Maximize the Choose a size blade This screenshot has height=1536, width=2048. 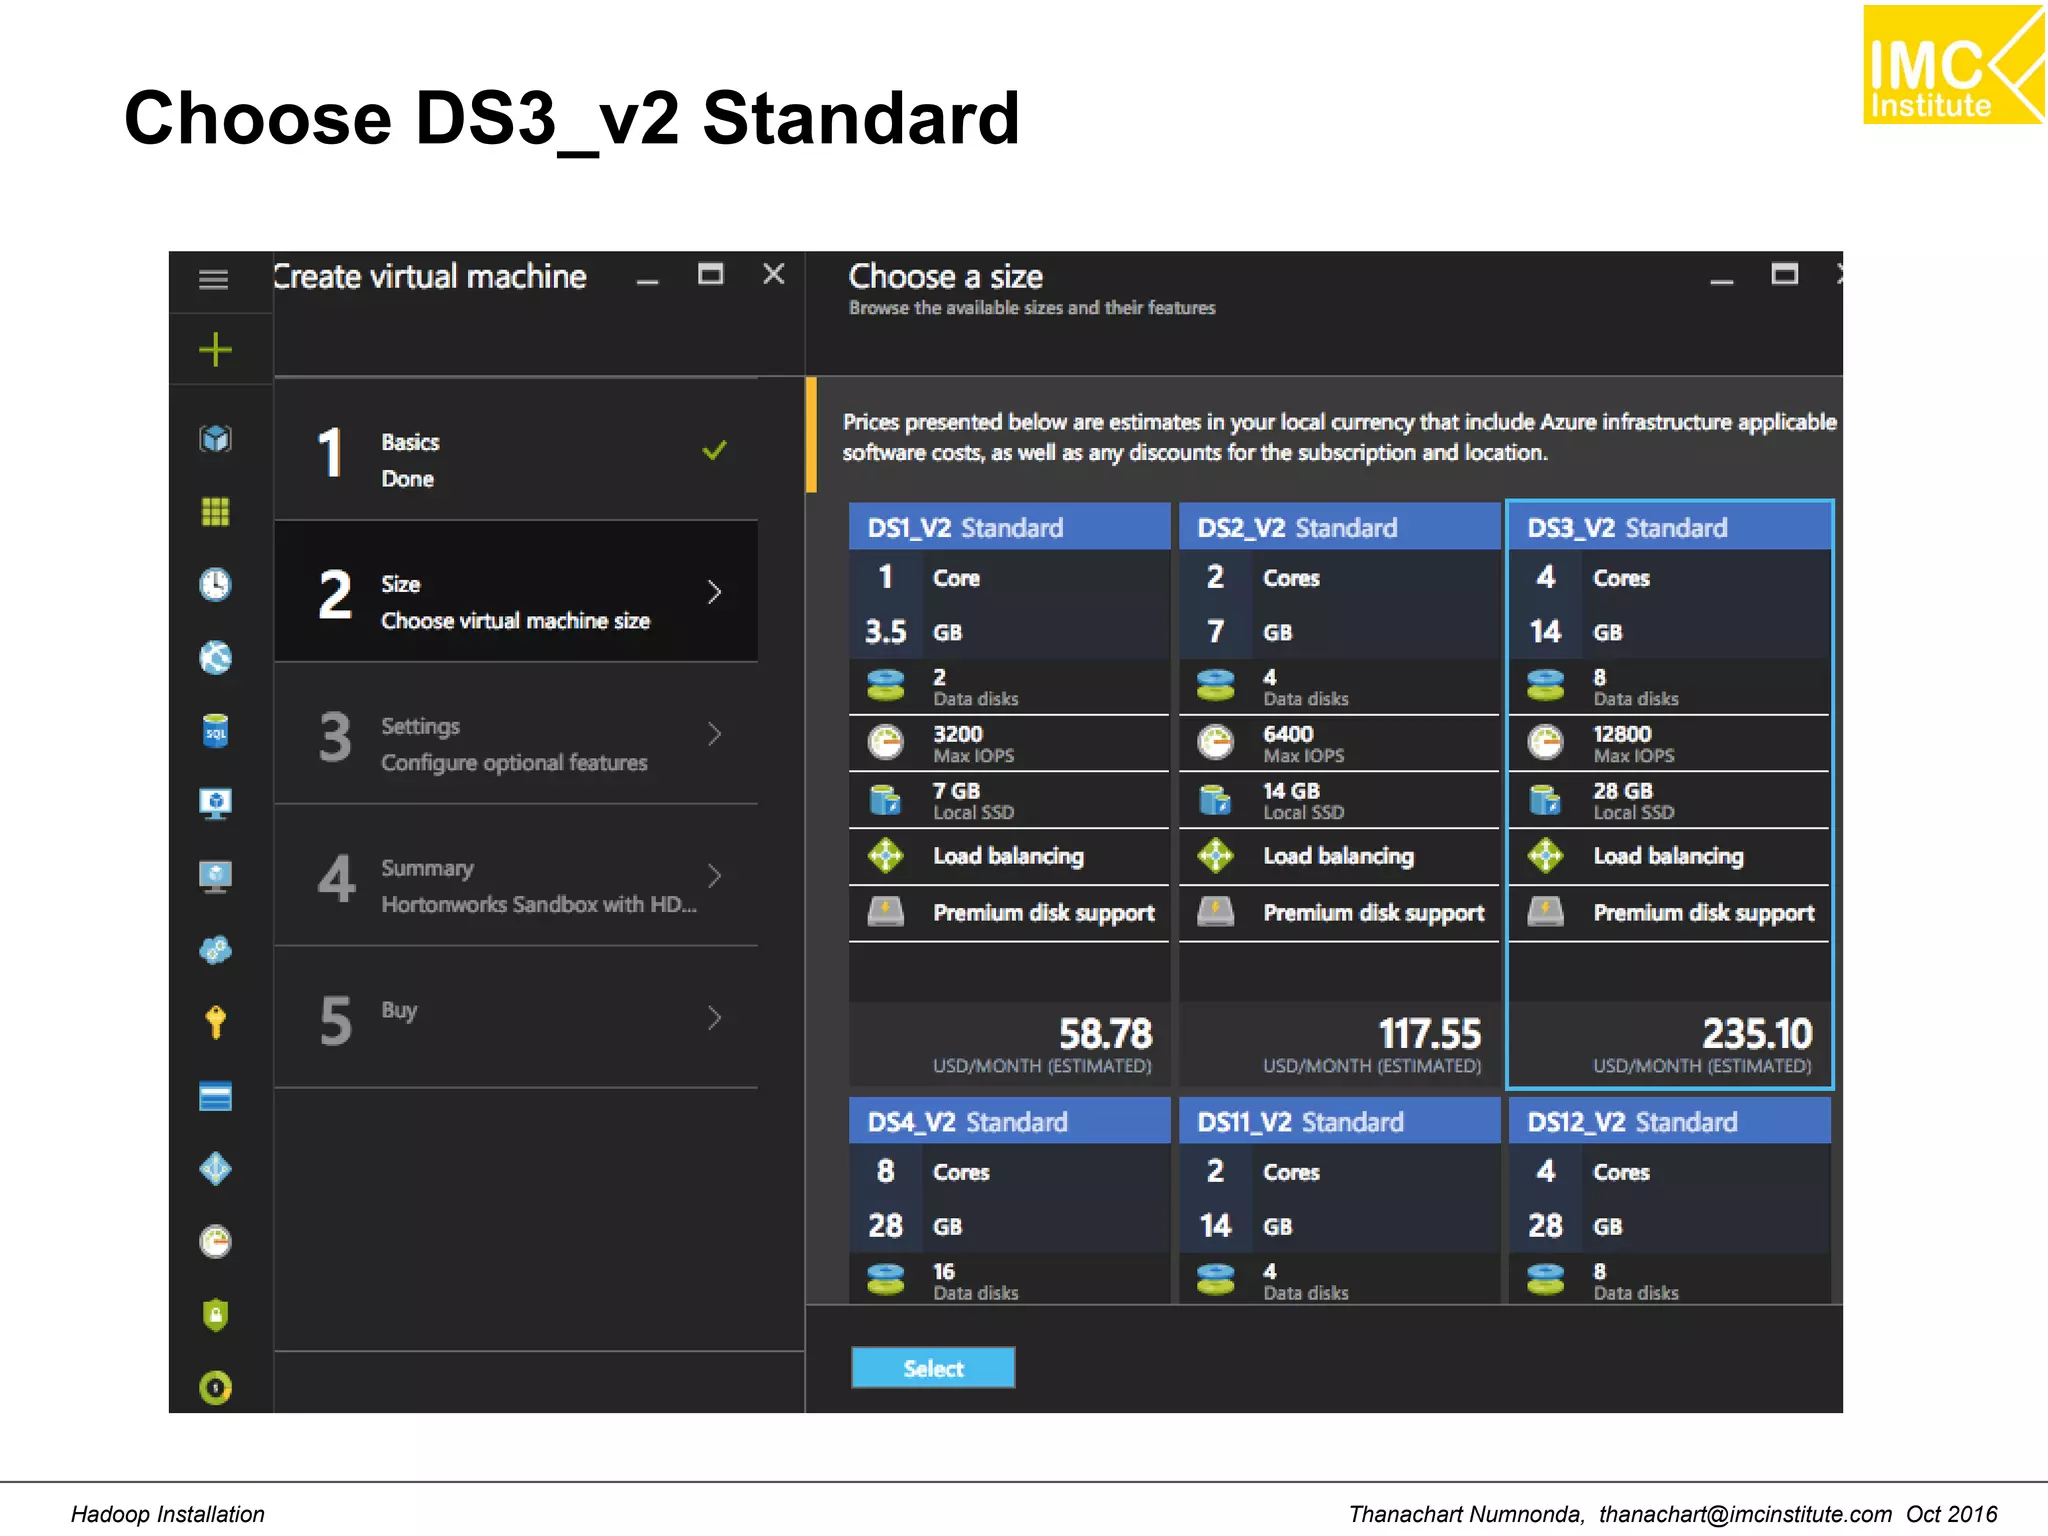[x=1785, y=274]
